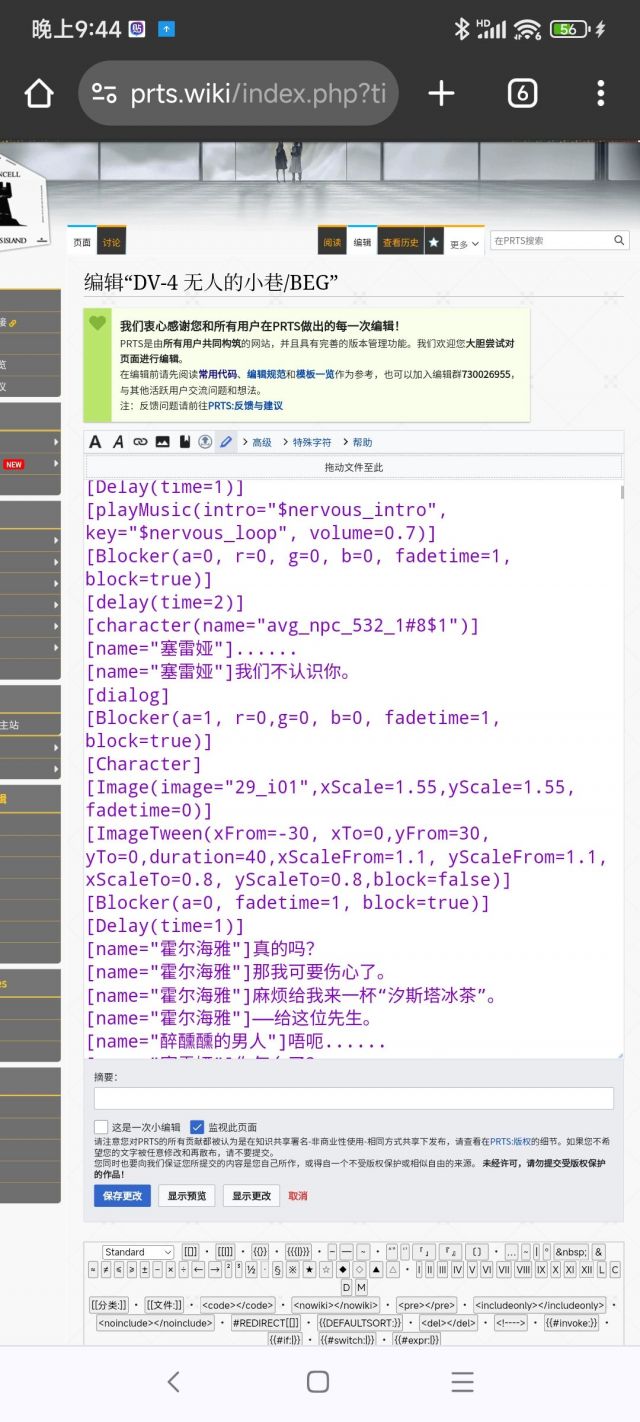Click the 显示预览 button
640x1422 pixels.
[x=187, y=1196]
